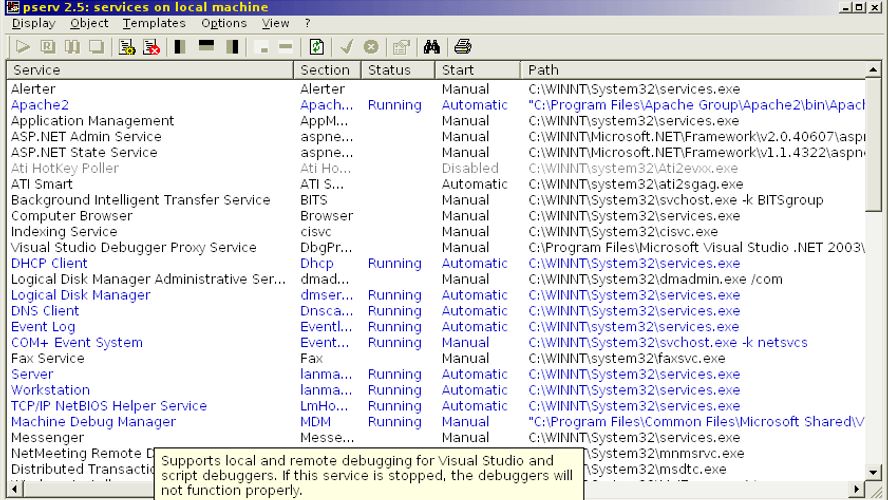Select TCP/IP NetBIOS Helper Service row
Viewport: 888px width, 500px height.
coord(436,406)
